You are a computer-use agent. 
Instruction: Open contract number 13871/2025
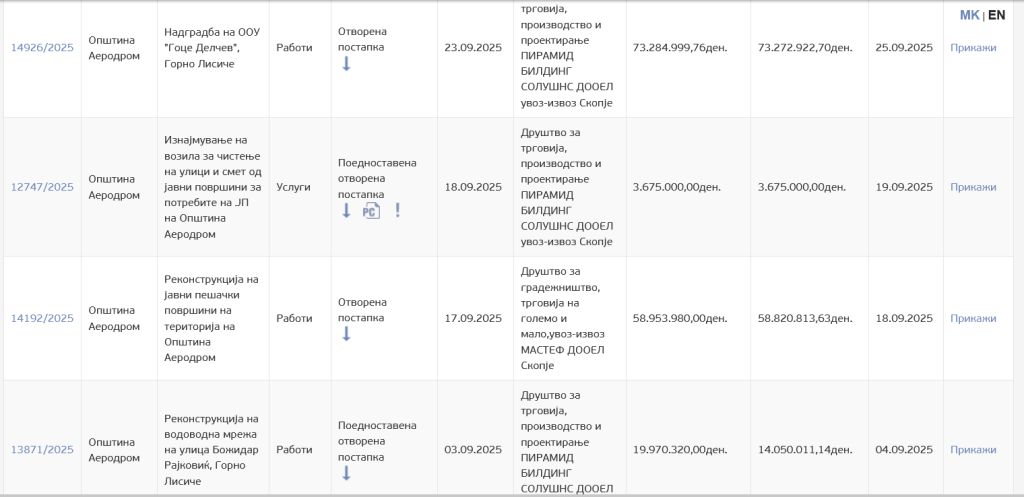click(x=42, y=450)
